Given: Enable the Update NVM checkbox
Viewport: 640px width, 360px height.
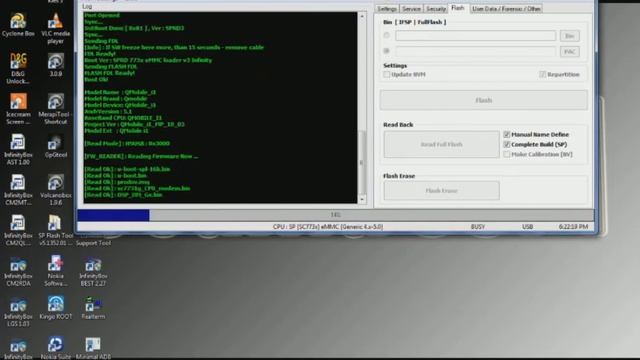Looking at the screenshot, I should click(387, 74).
